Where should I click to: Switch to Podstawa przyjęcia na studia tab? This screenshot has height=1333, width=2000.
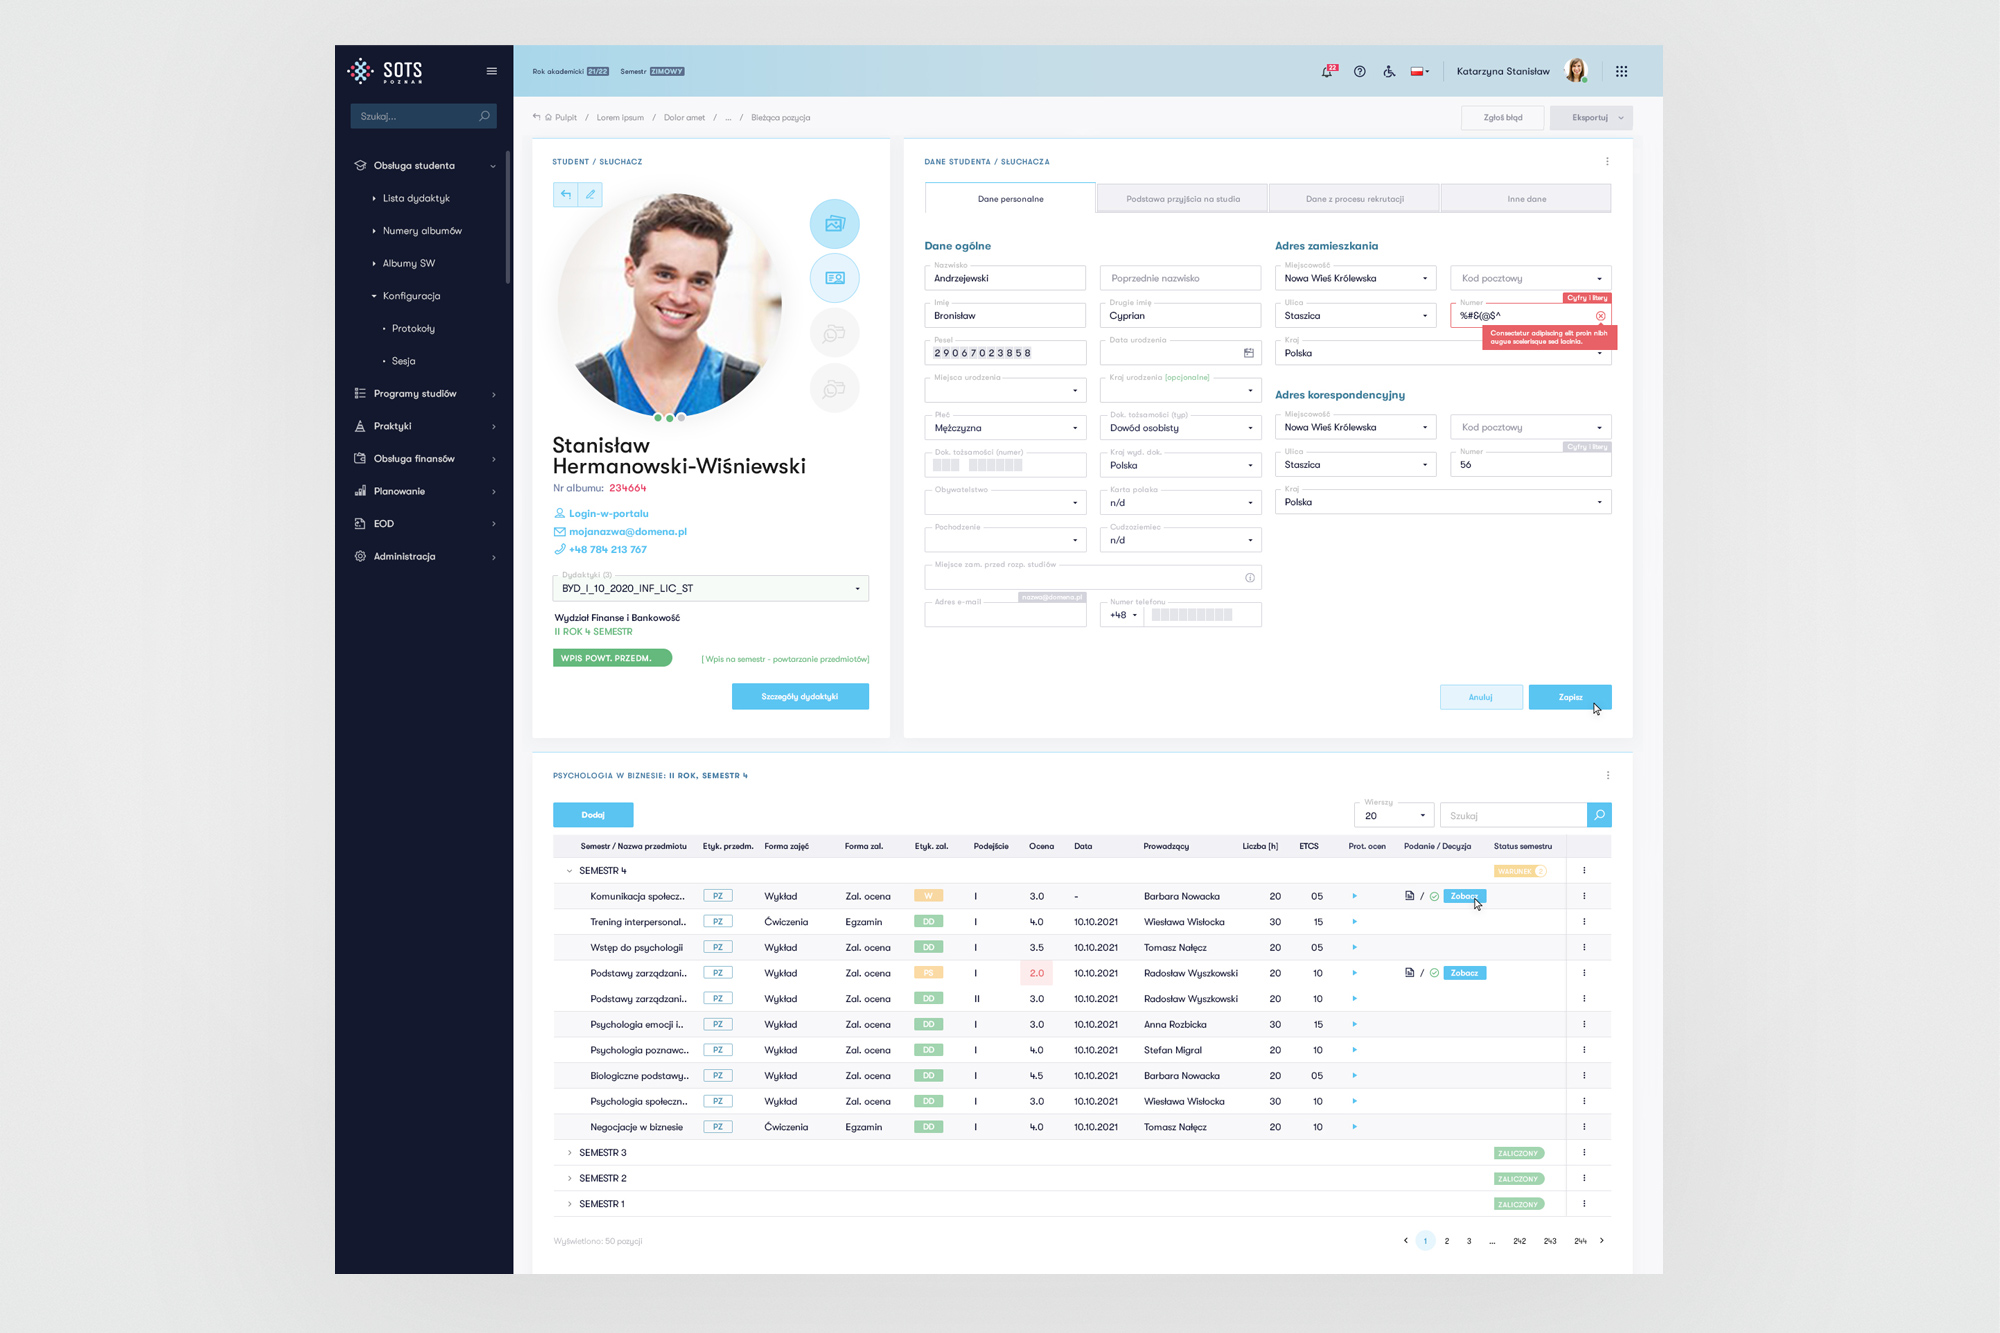click(1182, 199)
